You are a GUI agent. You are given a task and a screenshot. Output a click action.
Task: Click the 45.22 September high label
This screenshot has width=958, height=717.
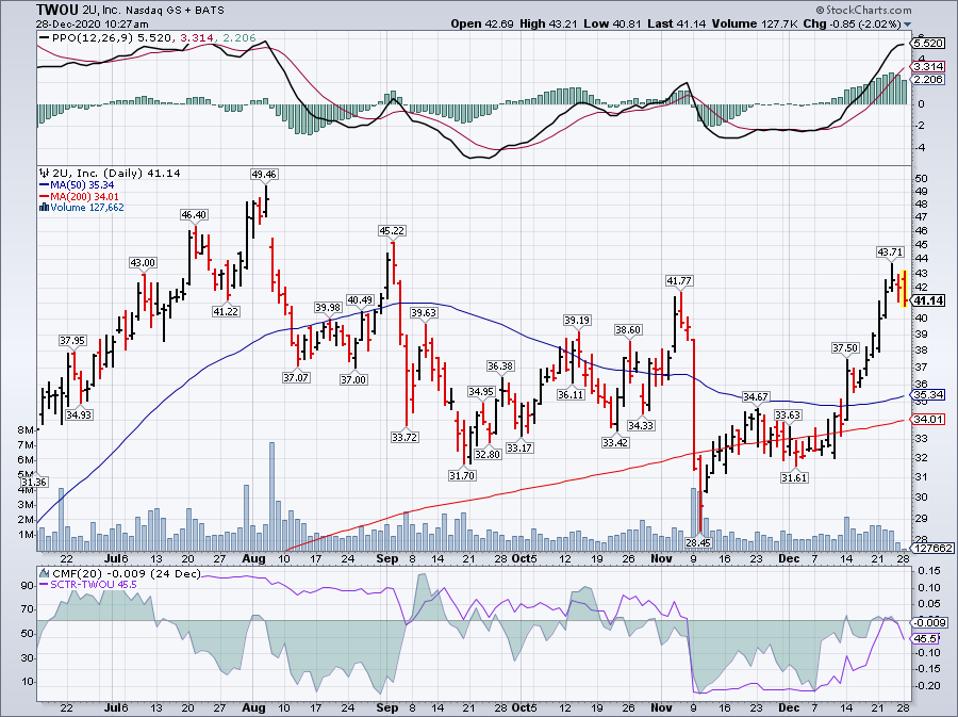[392, 231]
